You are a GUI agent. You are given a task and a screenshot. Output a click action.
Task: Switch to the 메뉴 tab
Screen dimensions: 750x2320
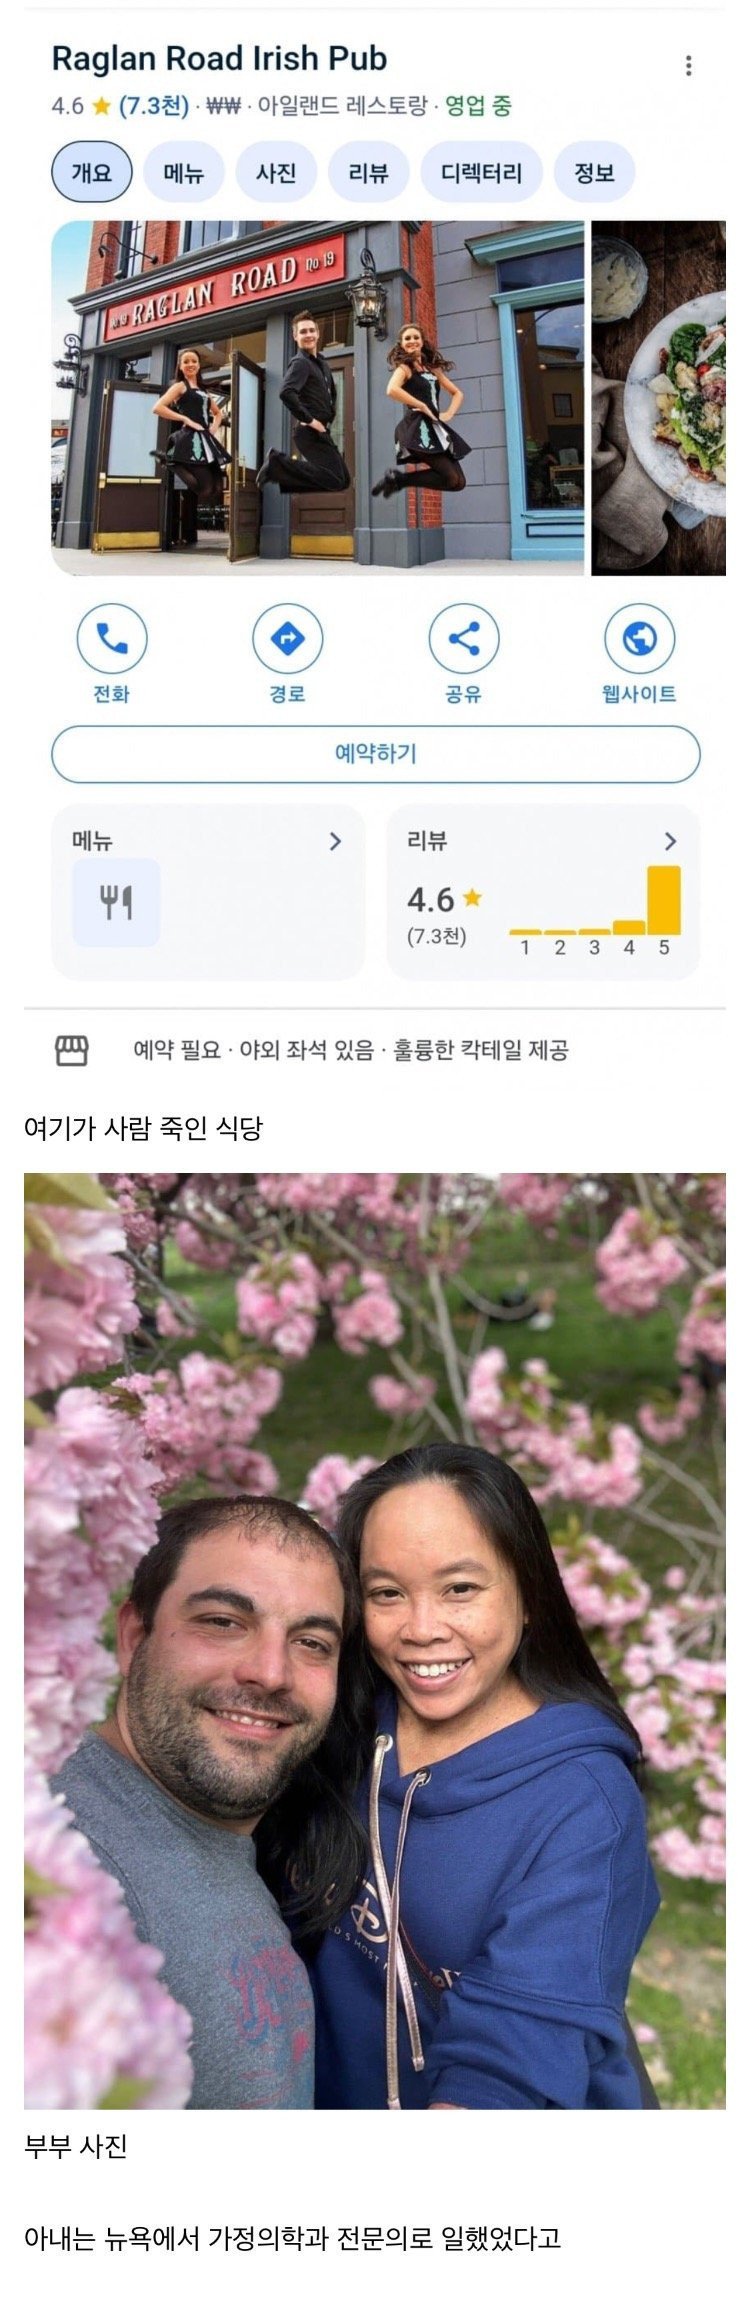pyautogui.click(x=184, y=173)
